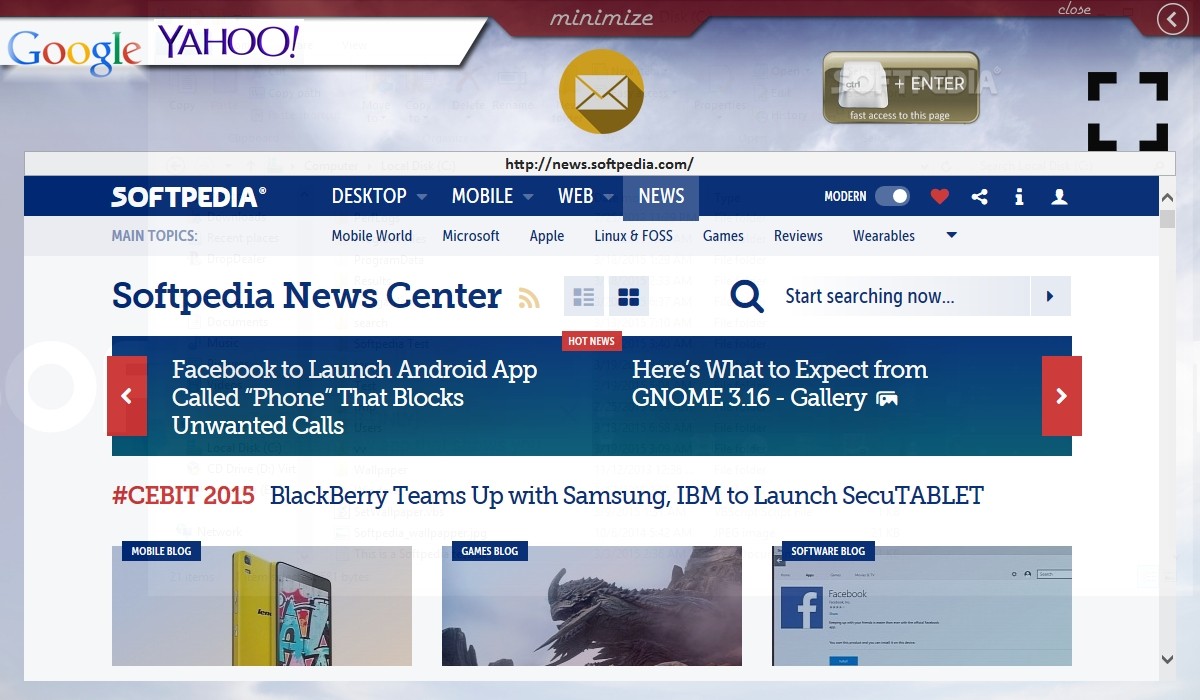Click the RSS feed icon

[528, 298]
